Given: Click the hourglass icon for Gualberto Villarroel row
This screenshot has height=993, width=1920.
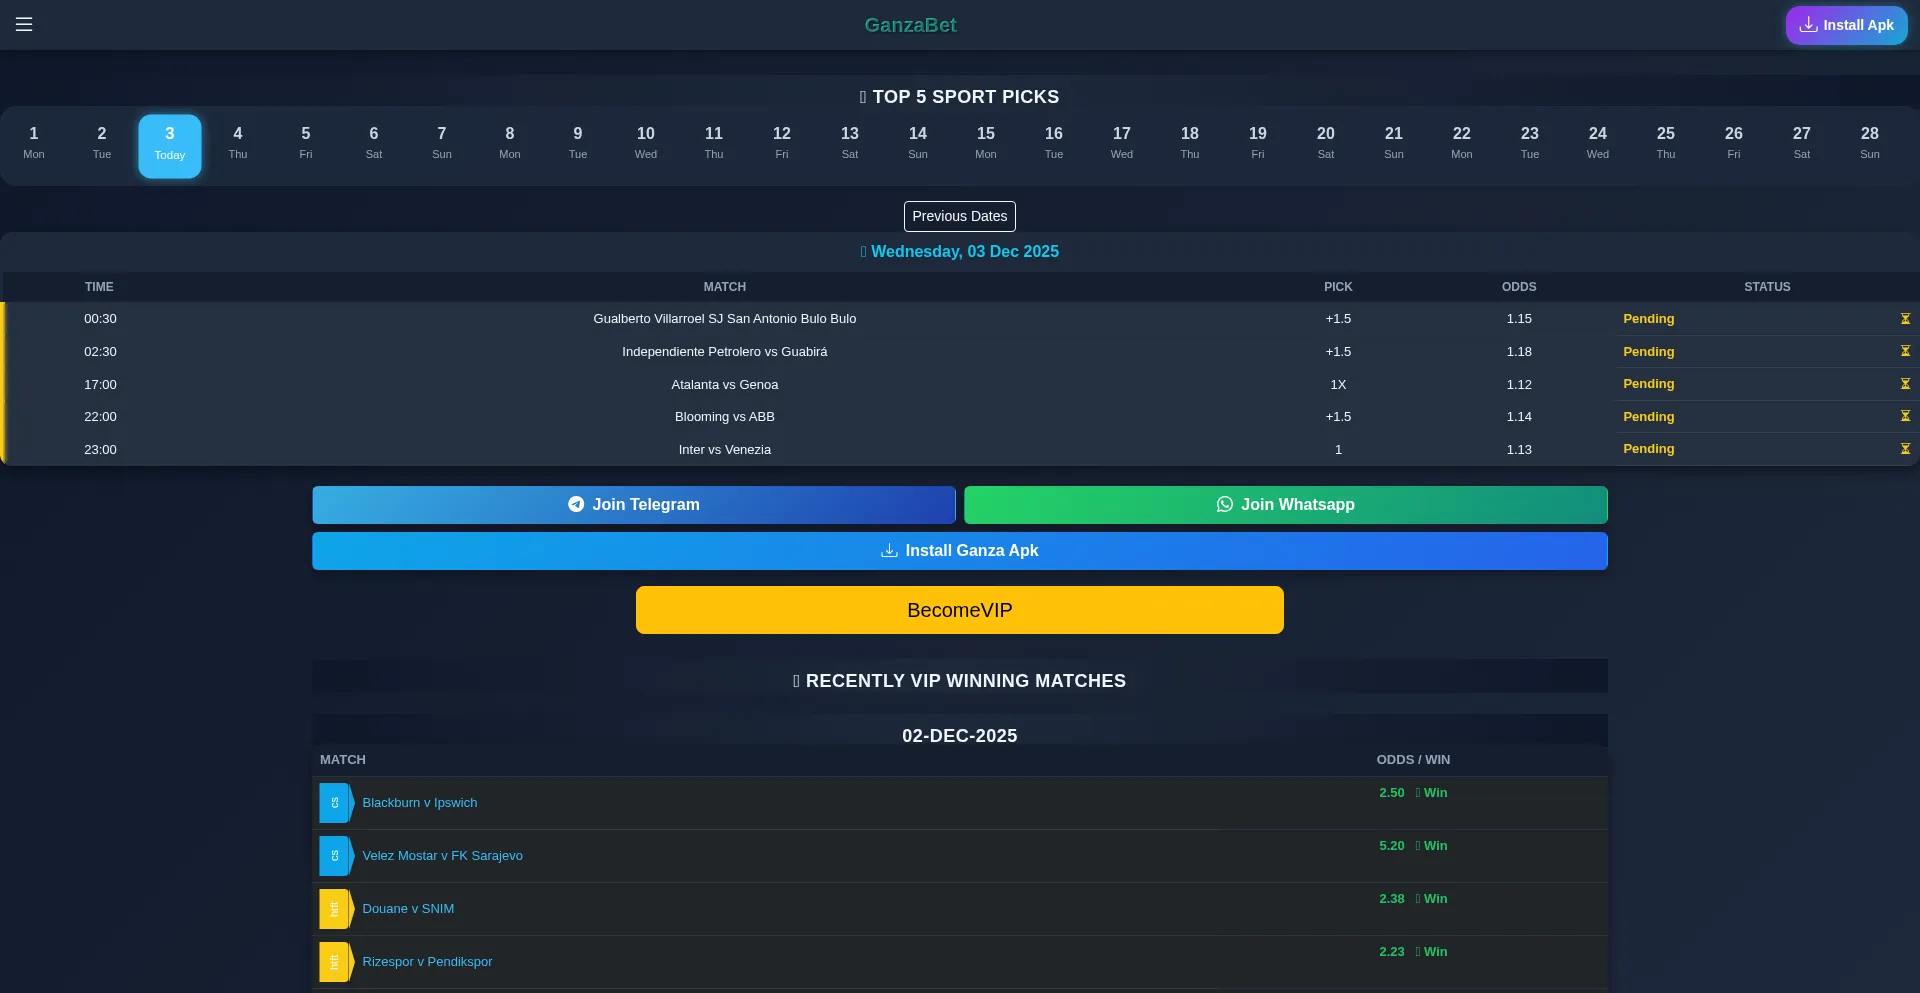Looking at the screenshot, I should [x=1905, y=319].
